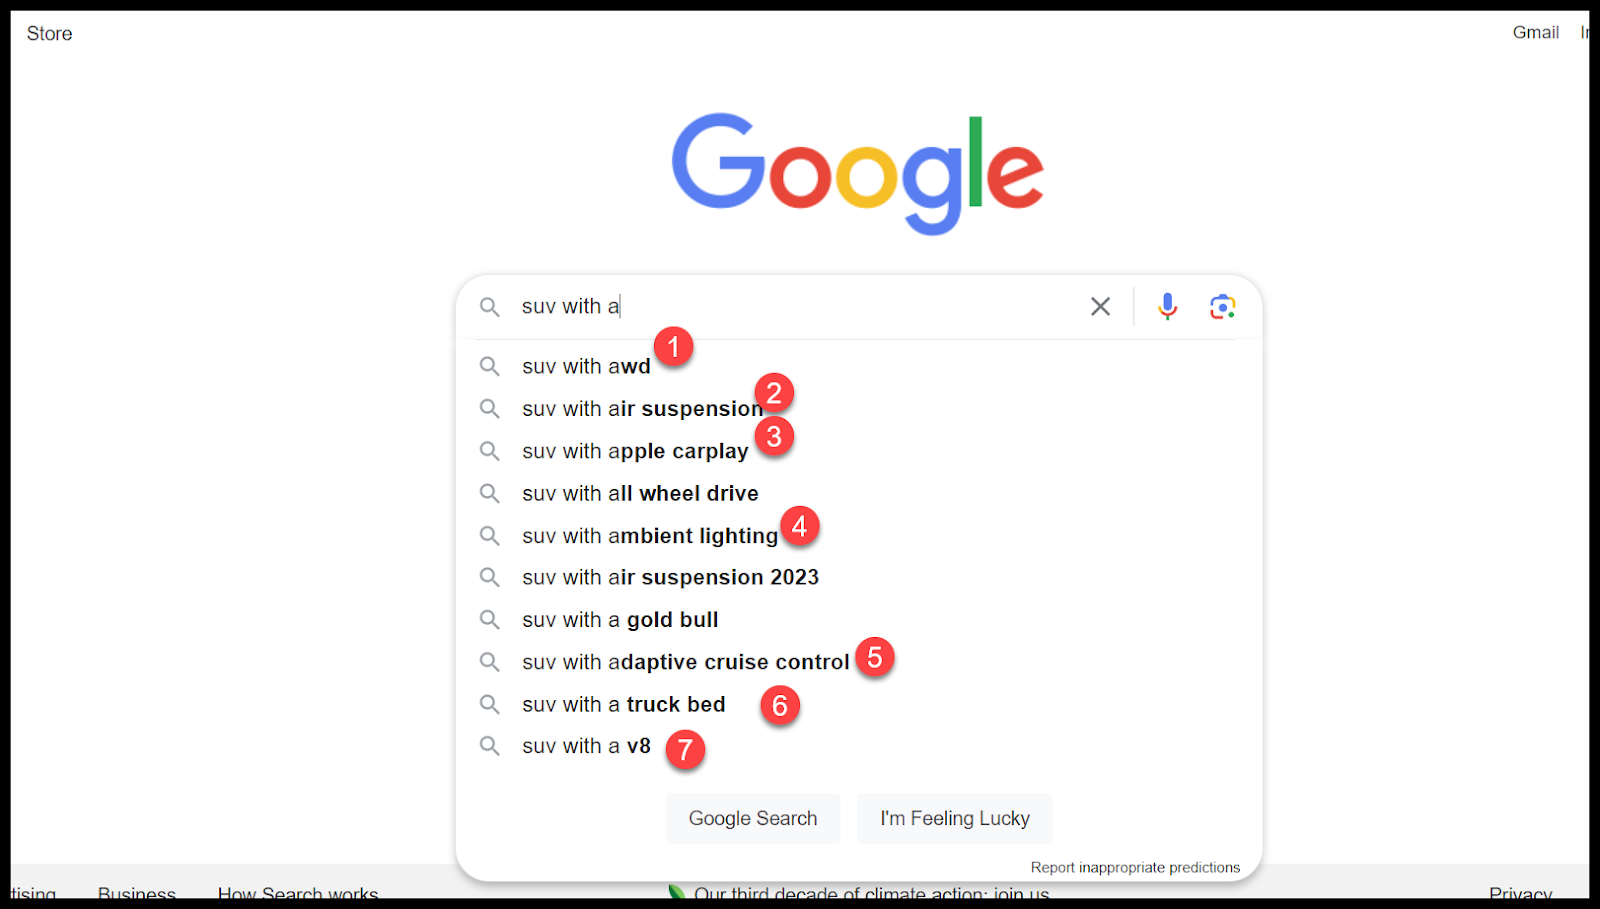Select 'suv with ambient lighting' suggestion
Screen dimensions: 1600x909
649,536
